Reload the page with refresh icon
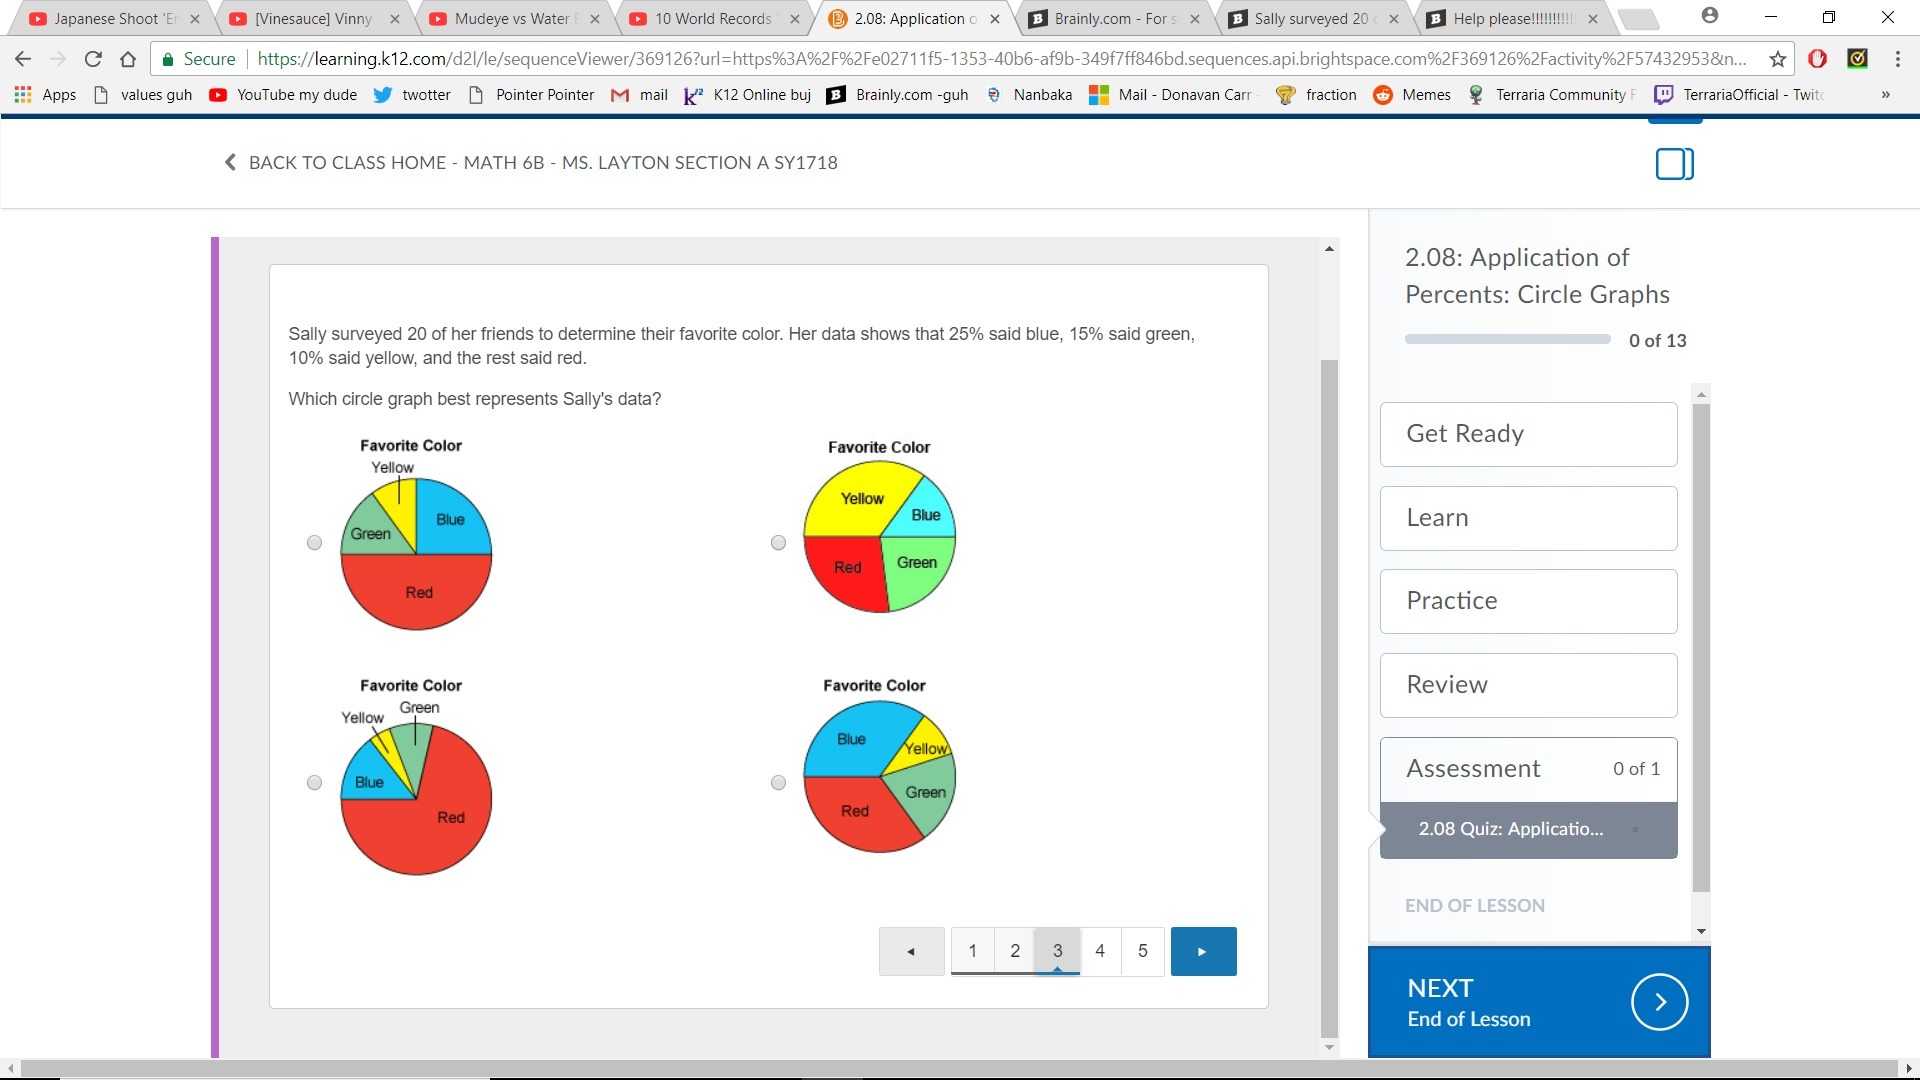The image size is (1920, 1080). click(93, 59)
